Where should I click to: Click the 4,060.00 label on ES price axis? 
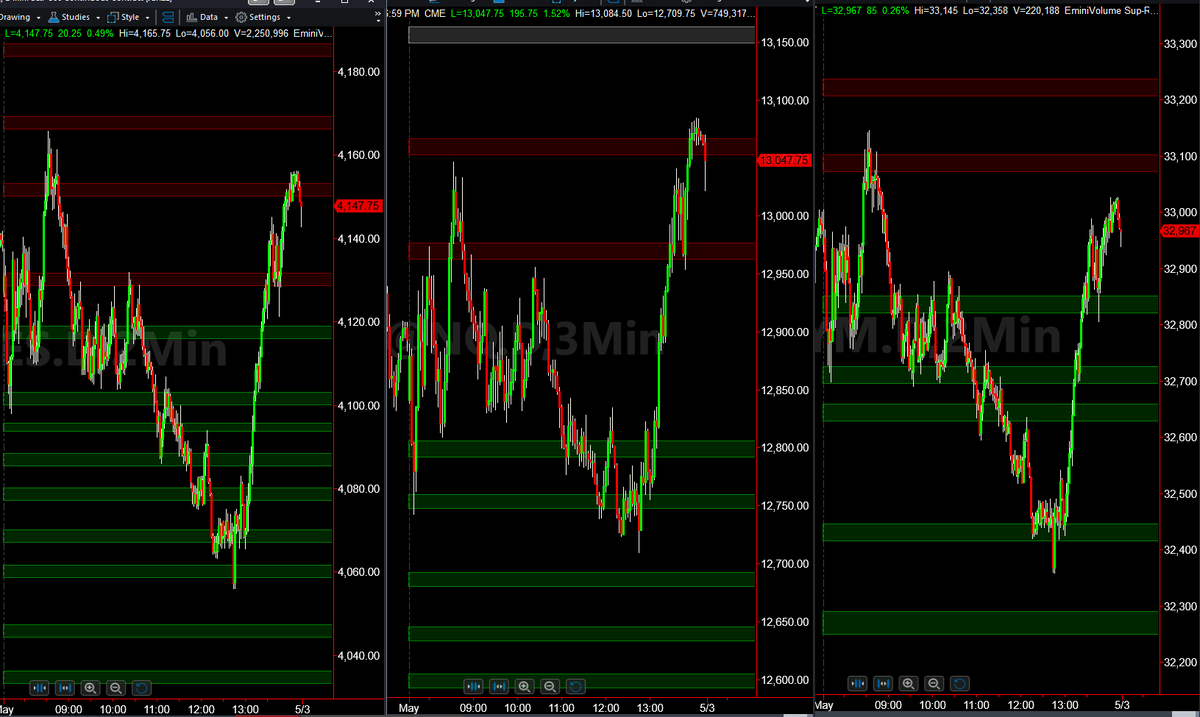359,572
